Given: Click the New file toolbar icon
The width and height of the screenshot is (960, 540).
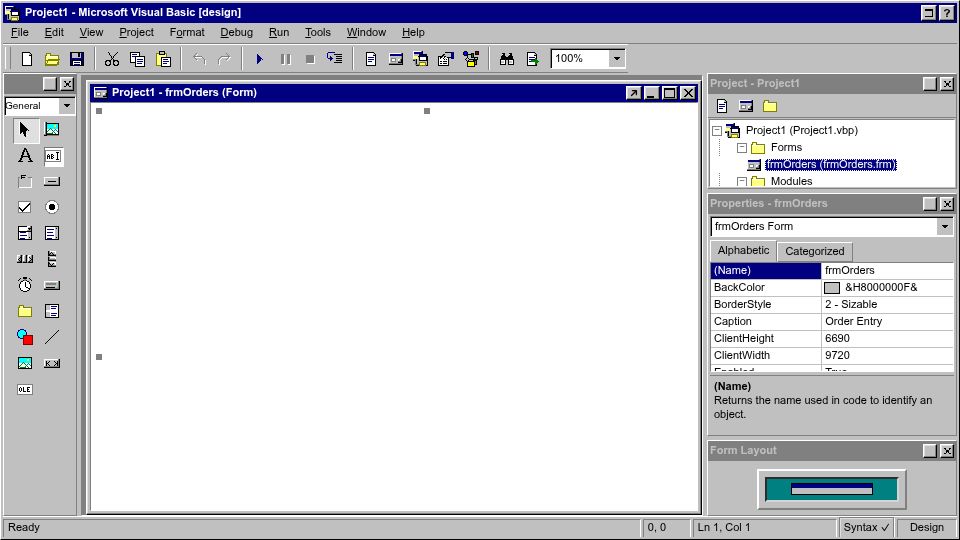Looking at the screenshot, I should tap(26, 59).
